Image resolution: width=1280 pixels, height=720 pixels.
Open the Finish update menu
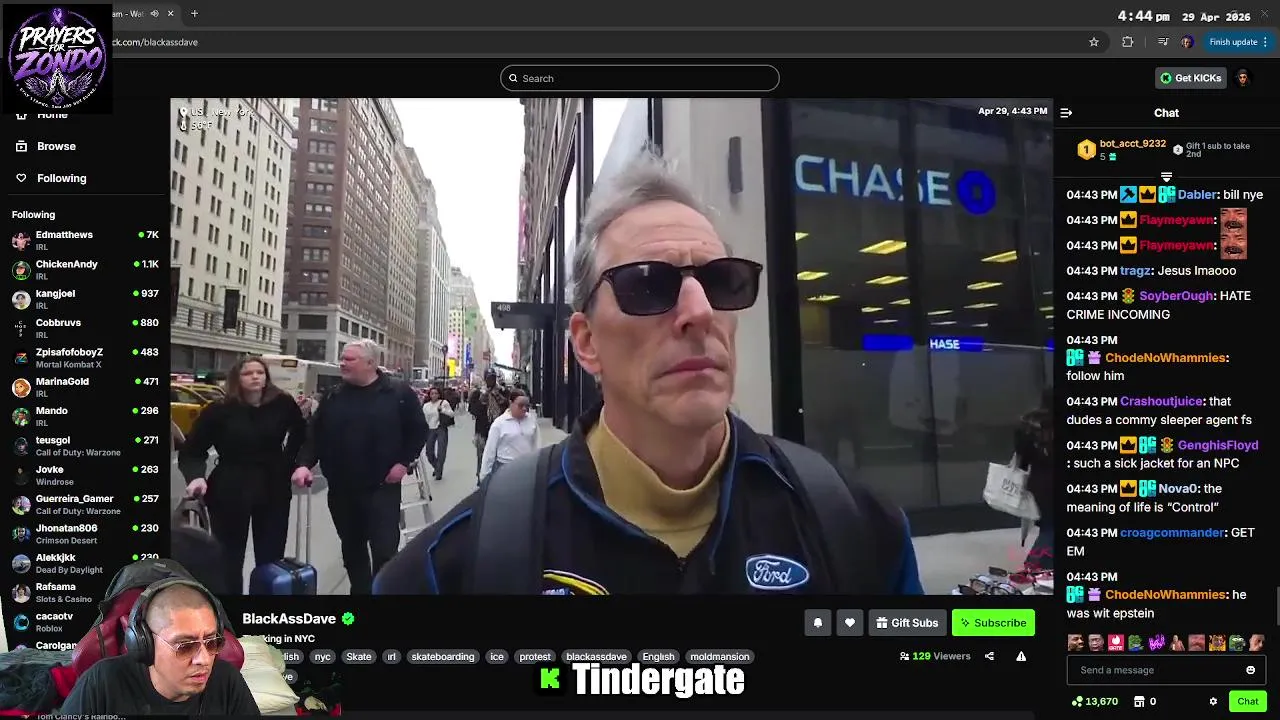click(x=1238, y=42)
